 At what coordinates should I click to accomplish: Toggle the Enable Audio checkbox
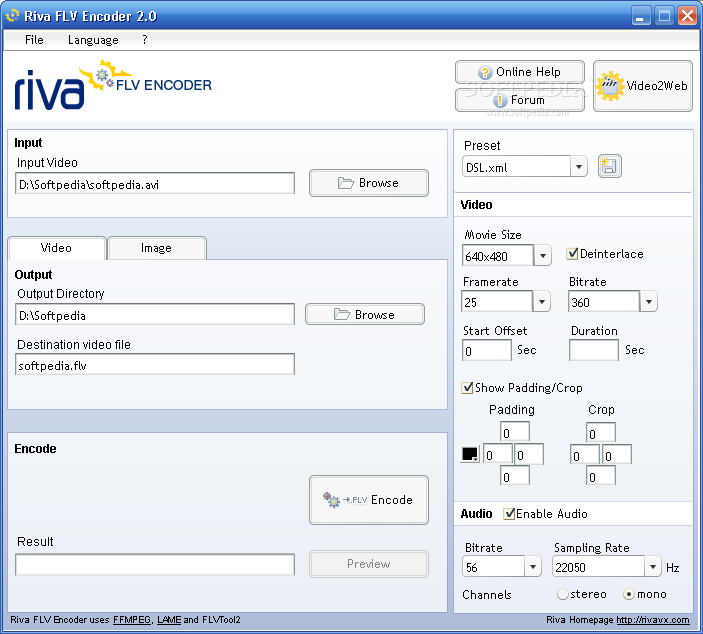[508, 513]
